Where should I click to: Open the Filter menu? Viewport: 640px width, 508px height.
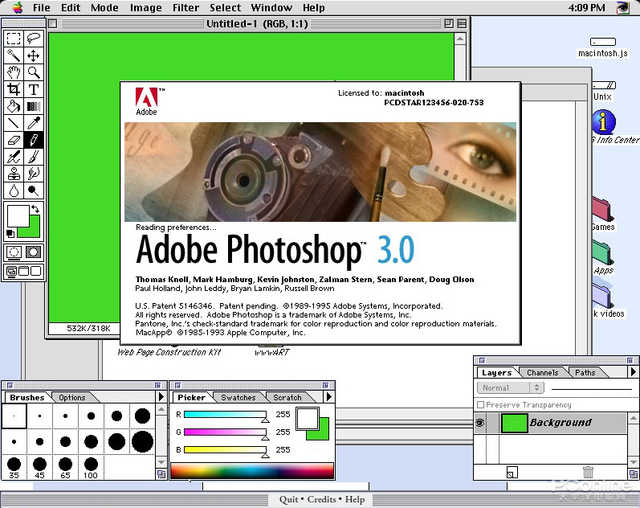(186, 8)
